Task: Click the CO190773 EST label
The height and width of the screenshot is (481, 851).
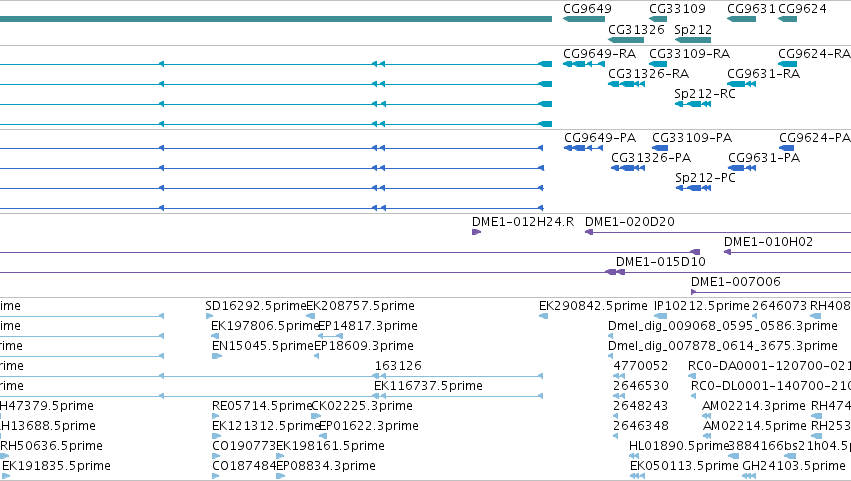Action: coord(244,447)
